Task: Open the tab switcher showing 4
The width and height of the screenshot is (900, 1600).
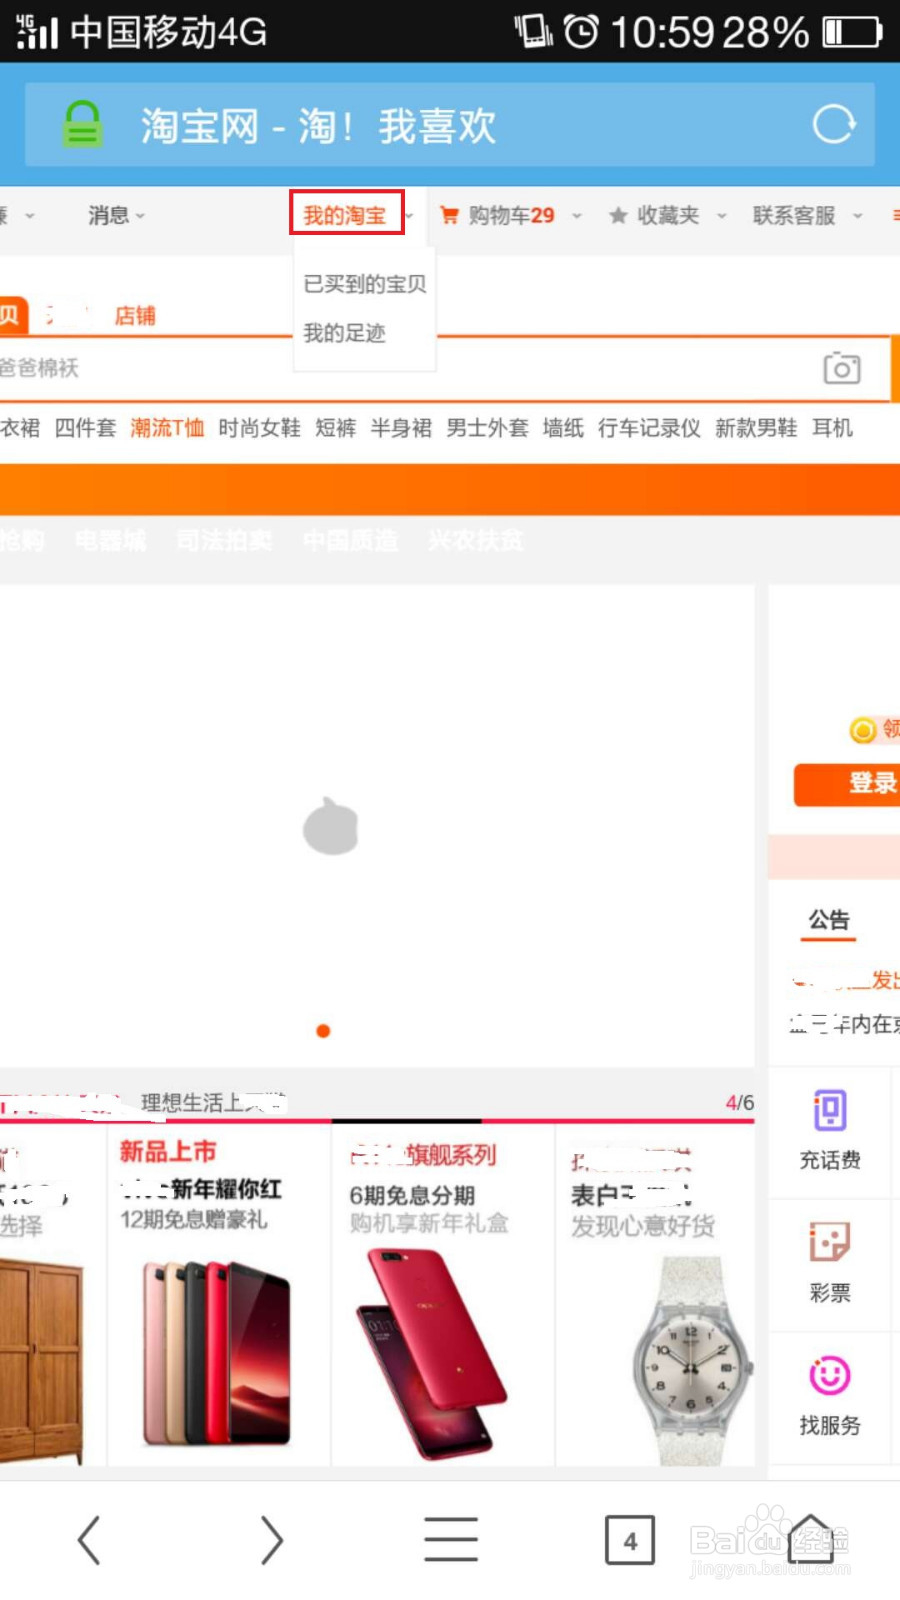Action: (x=630, y=1540)
